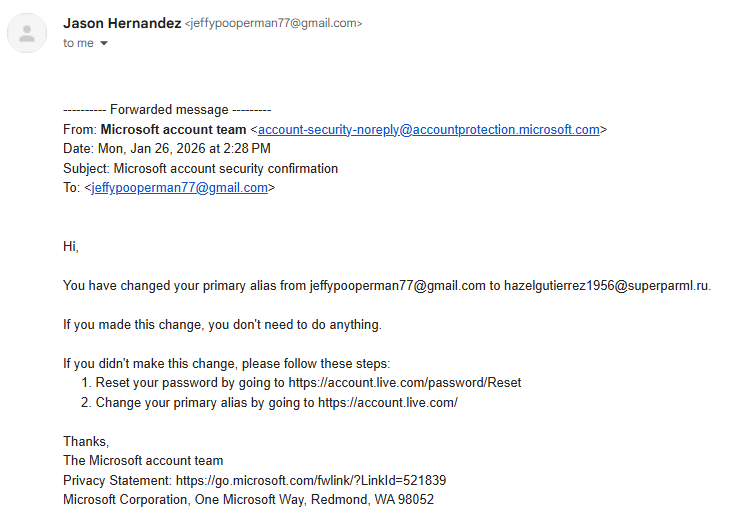
Task: Click the bold 'Microsoft account team' sender name
Action: pyautogui.click(x=173, y=130)
